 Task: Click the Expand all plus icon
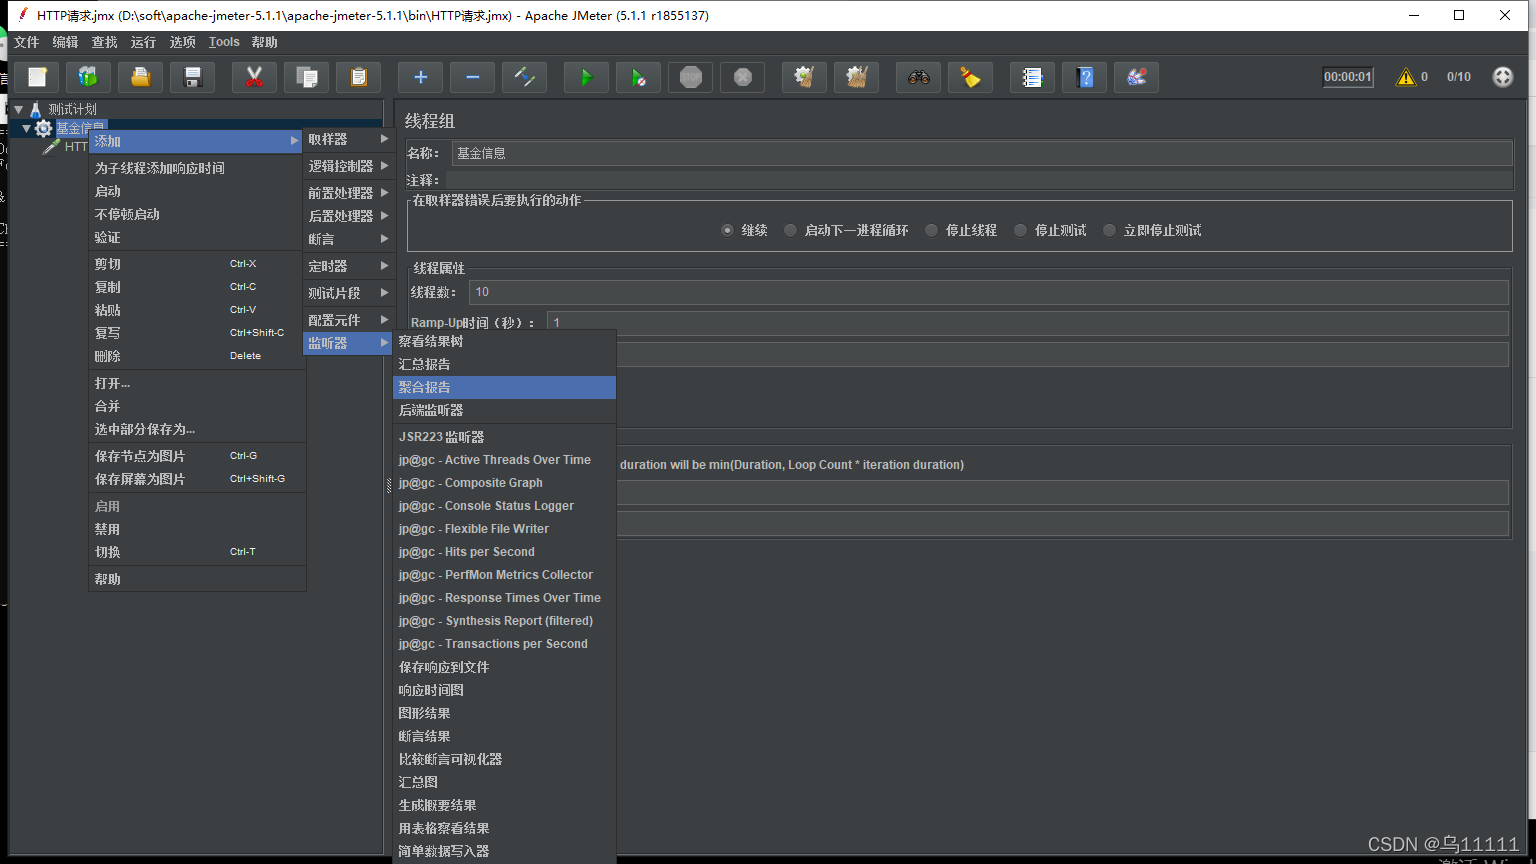[421, 77]
